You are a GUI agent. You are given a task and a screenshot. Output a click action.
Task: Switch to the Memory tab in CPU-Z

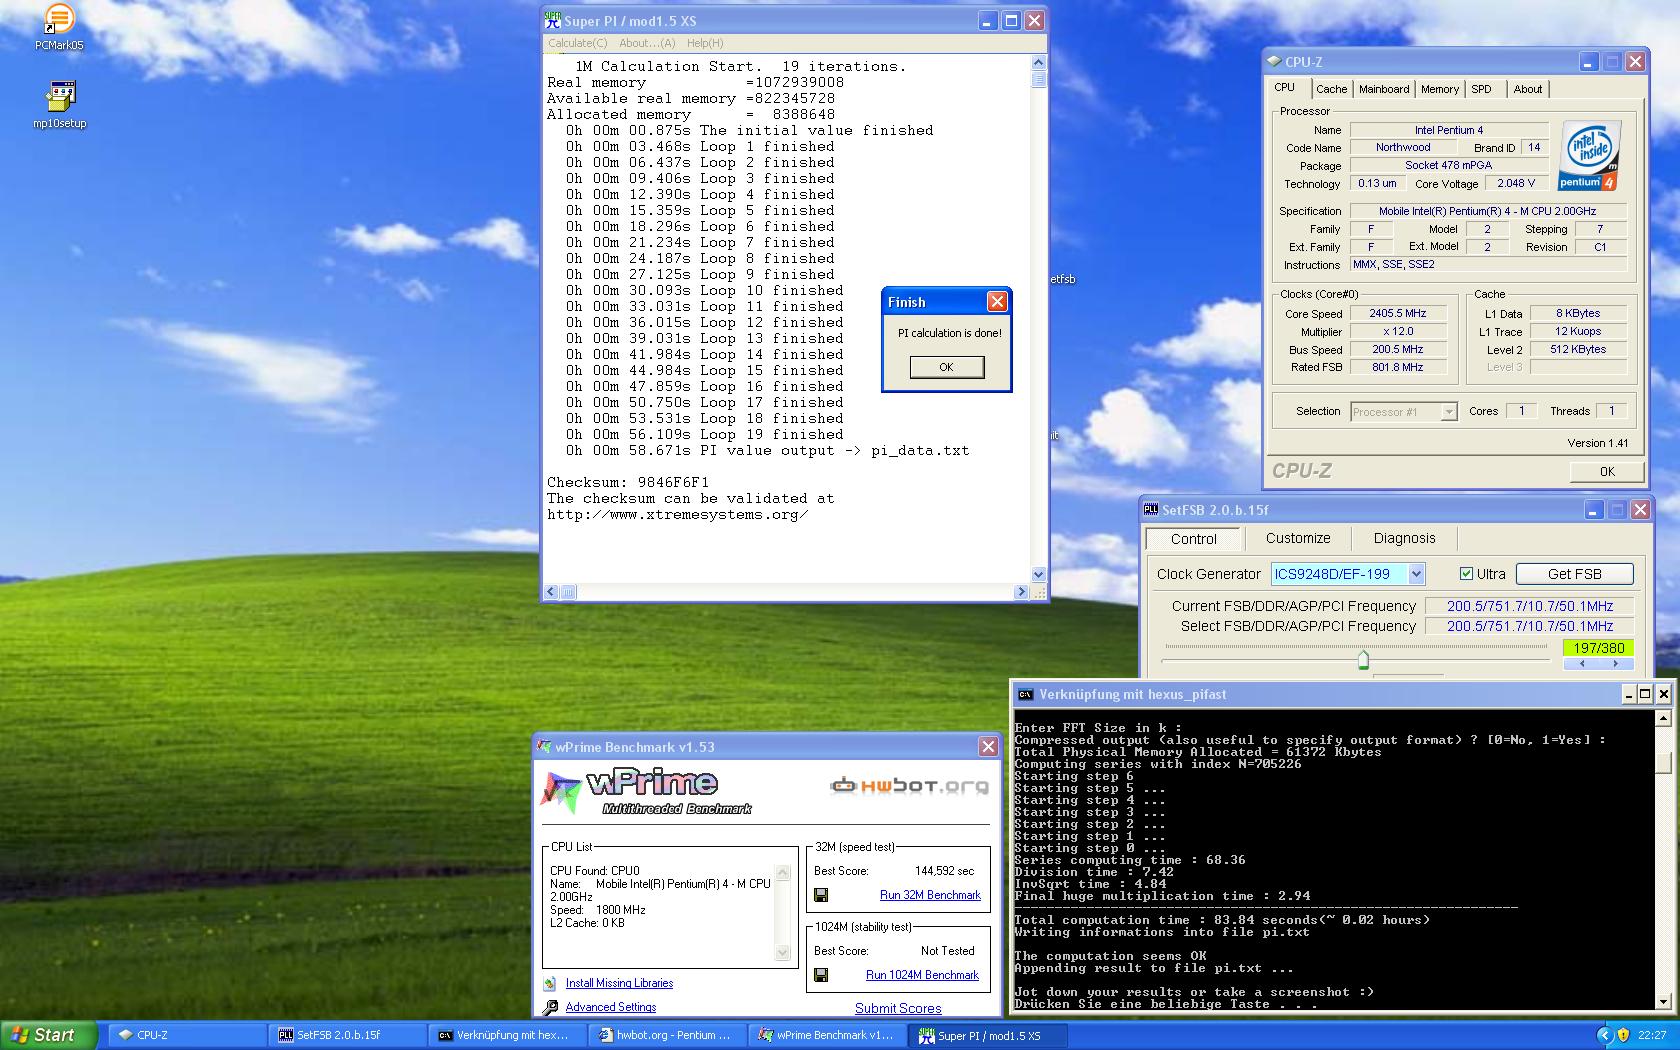pos(1440,89)
